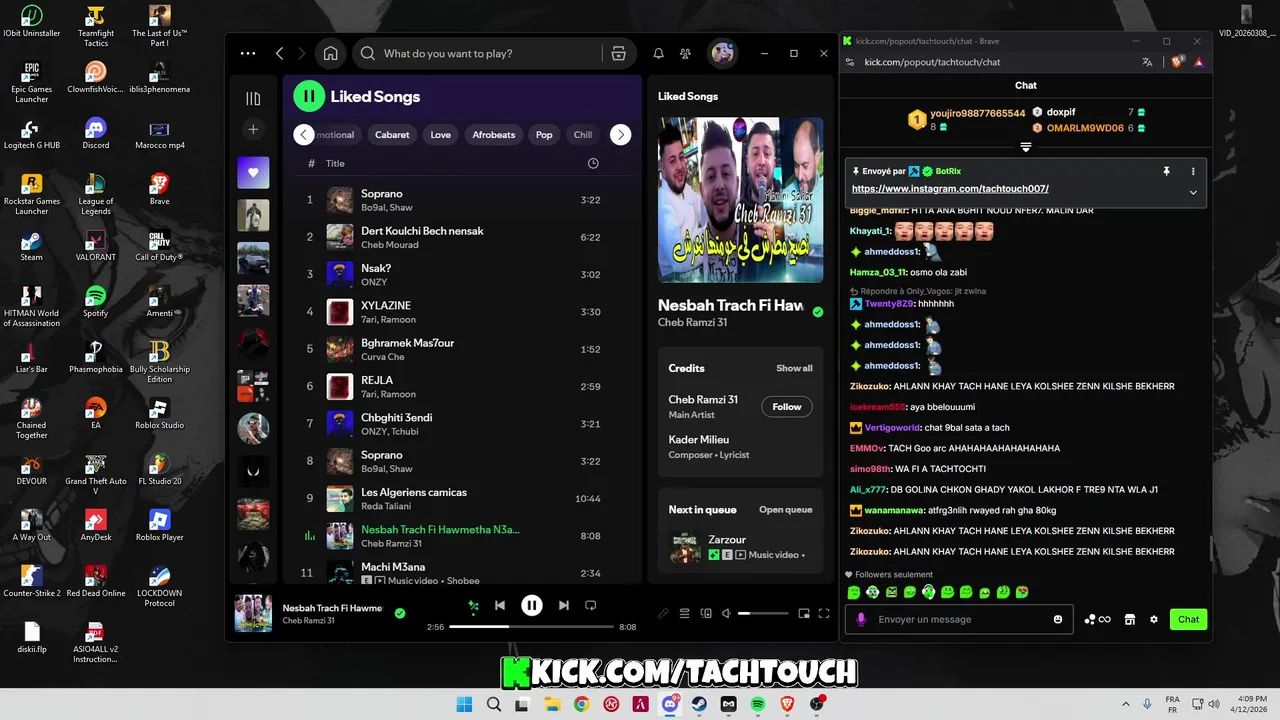Click the Follow button for Cheb Ramzi 31
This screenshot has width=1280, height=720.
[787, 407]
